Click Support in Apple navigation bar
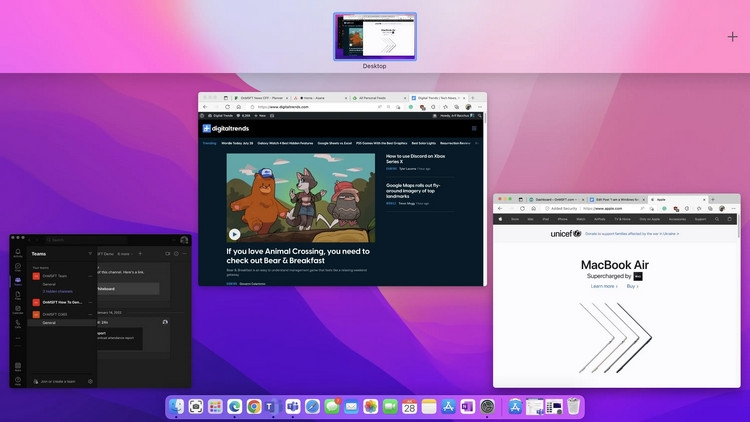 click(x=700, y=219)
